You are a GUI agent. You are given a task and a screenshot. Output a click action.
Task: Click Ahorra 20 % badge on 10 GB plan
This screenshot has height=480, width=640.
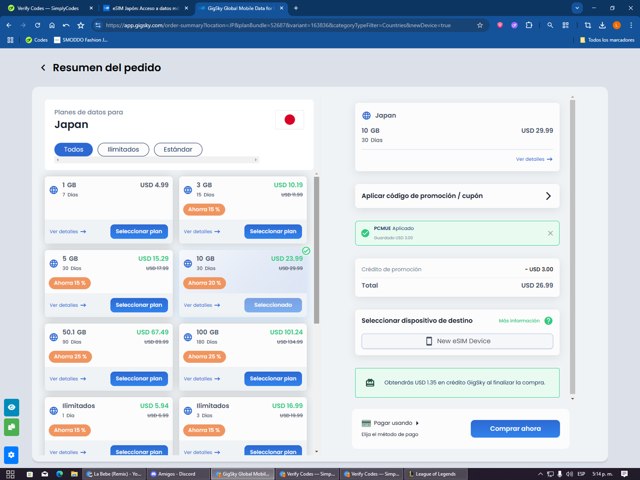(x=204, y=283)
